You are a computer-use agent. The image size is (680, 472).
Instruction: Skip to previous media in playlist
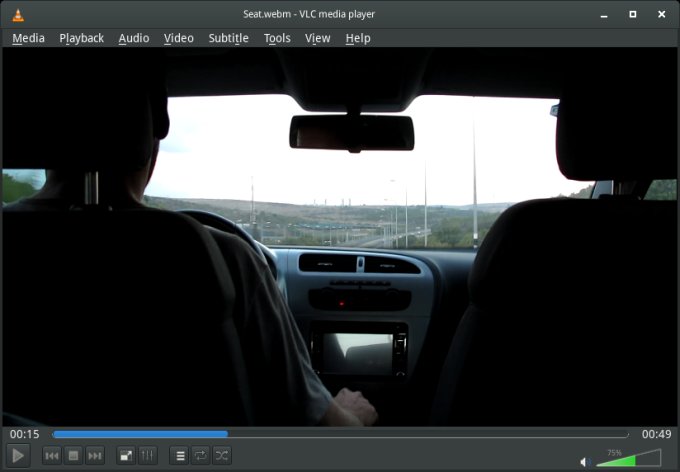coord(52,456)
